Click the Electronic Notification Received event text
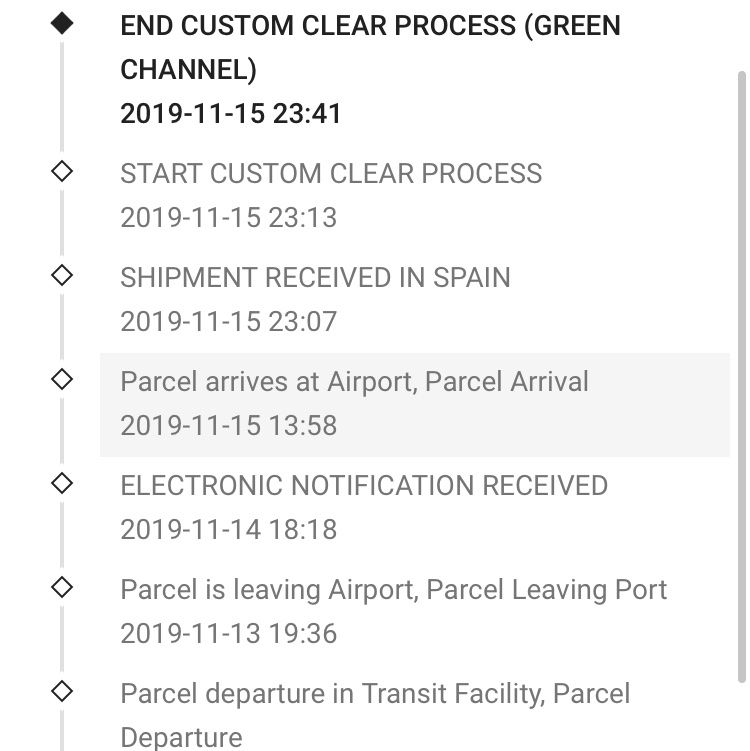 tap(364, 485)
